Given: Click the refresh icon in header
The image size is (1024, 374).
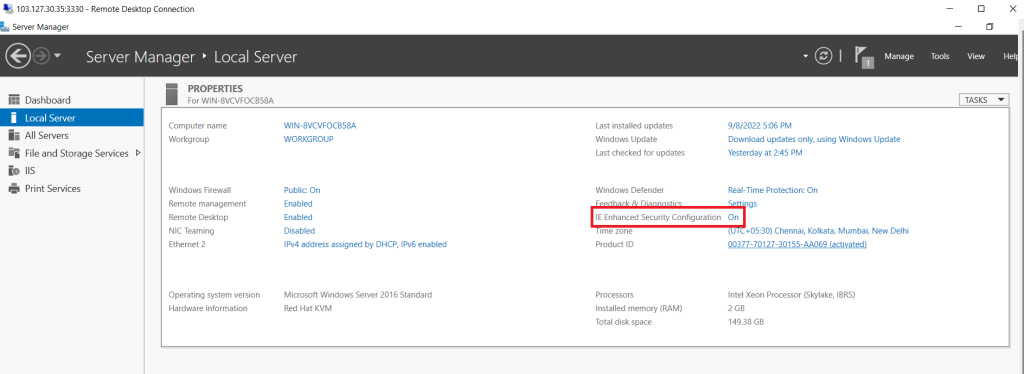Looking at the screenshot, I should click(x=824, y=56).
